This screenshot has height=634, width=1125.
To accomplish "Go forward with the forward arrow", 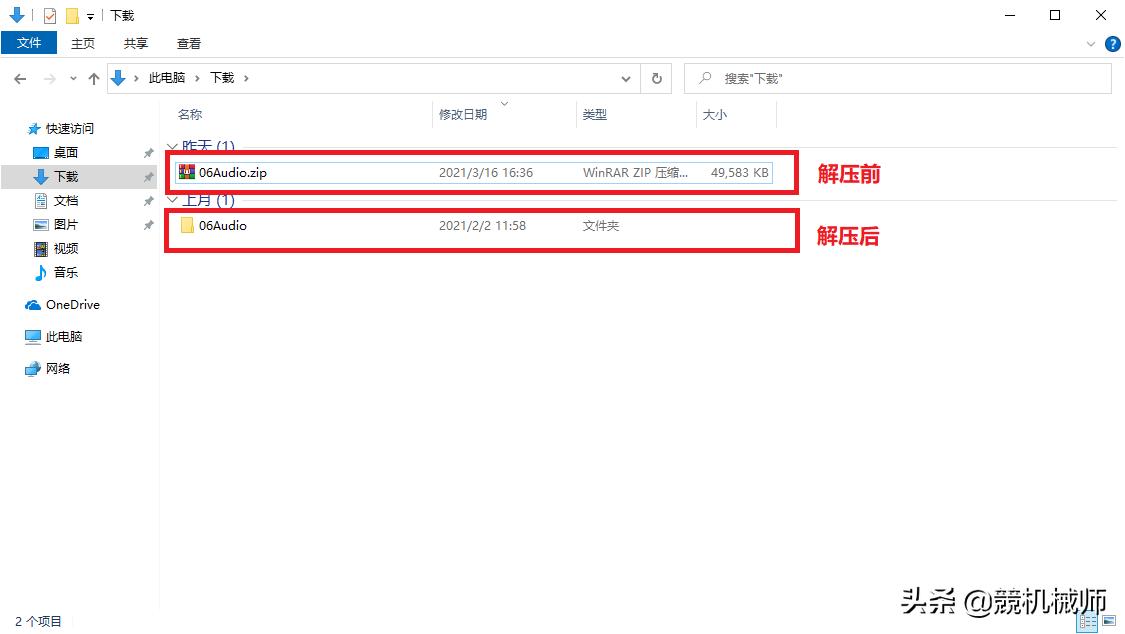I will (50, 79).
